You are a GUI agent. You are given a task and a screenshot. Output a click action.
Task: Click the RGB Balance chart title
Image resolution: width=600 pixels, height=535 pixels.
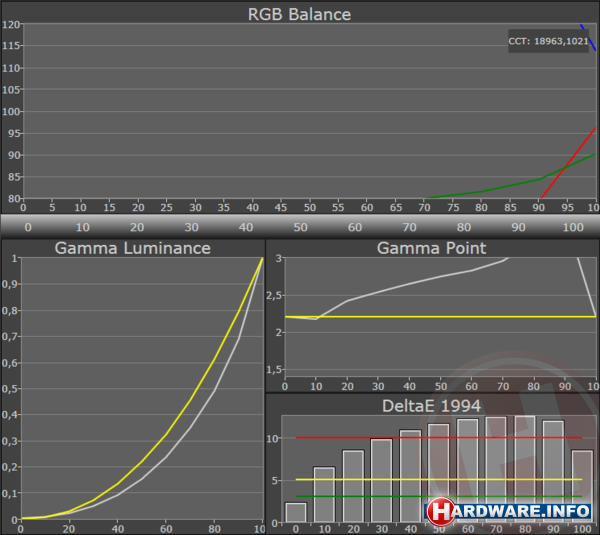click(299, 14)
